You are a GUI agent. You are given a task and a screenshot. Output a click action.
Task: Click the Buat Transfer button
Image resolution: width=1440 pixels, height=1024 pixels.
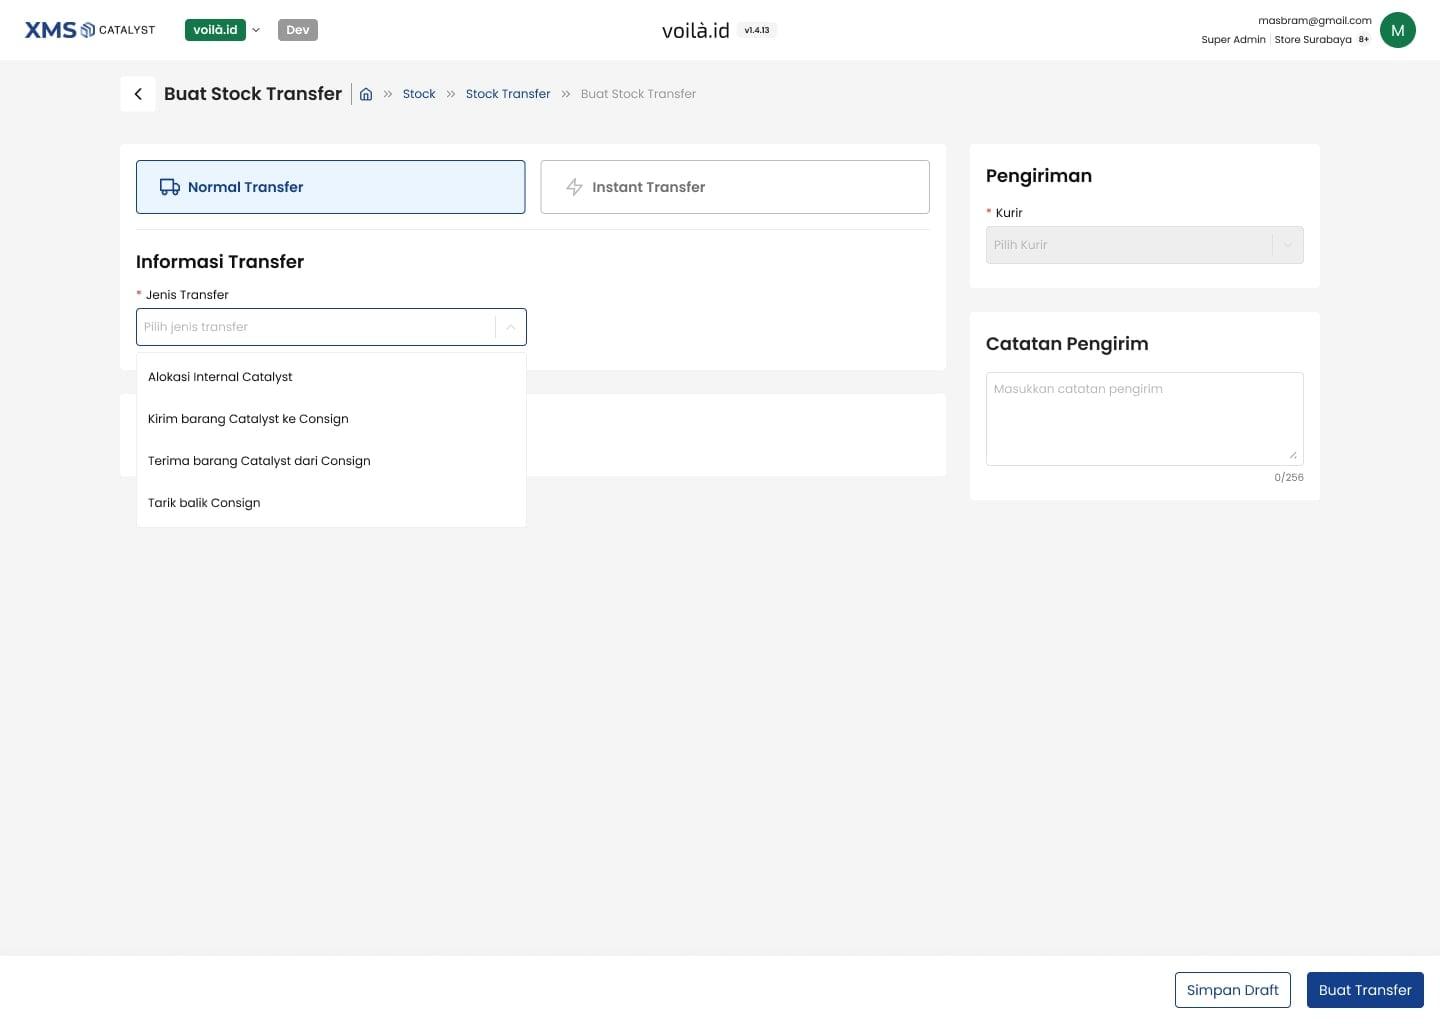pyautogui.click(x=1365, y=990)
